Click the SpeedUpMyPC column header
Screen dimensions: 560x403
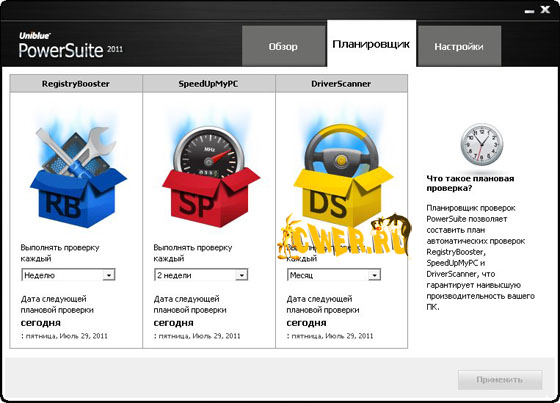(x=209, y=84)
